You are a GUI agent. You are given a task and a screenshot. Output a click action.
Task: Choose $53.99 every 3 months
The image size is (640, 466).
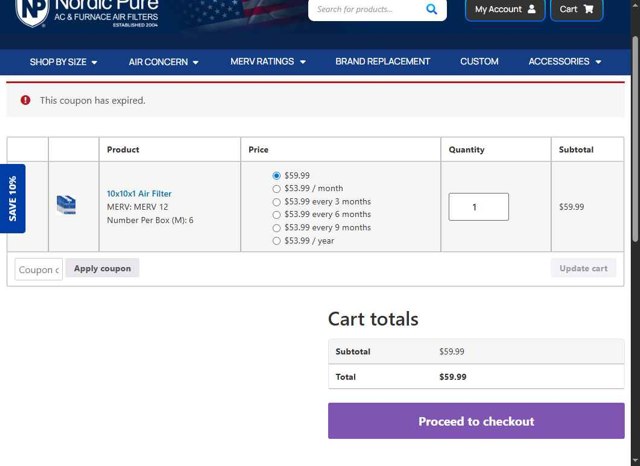[x=276, y=202]
